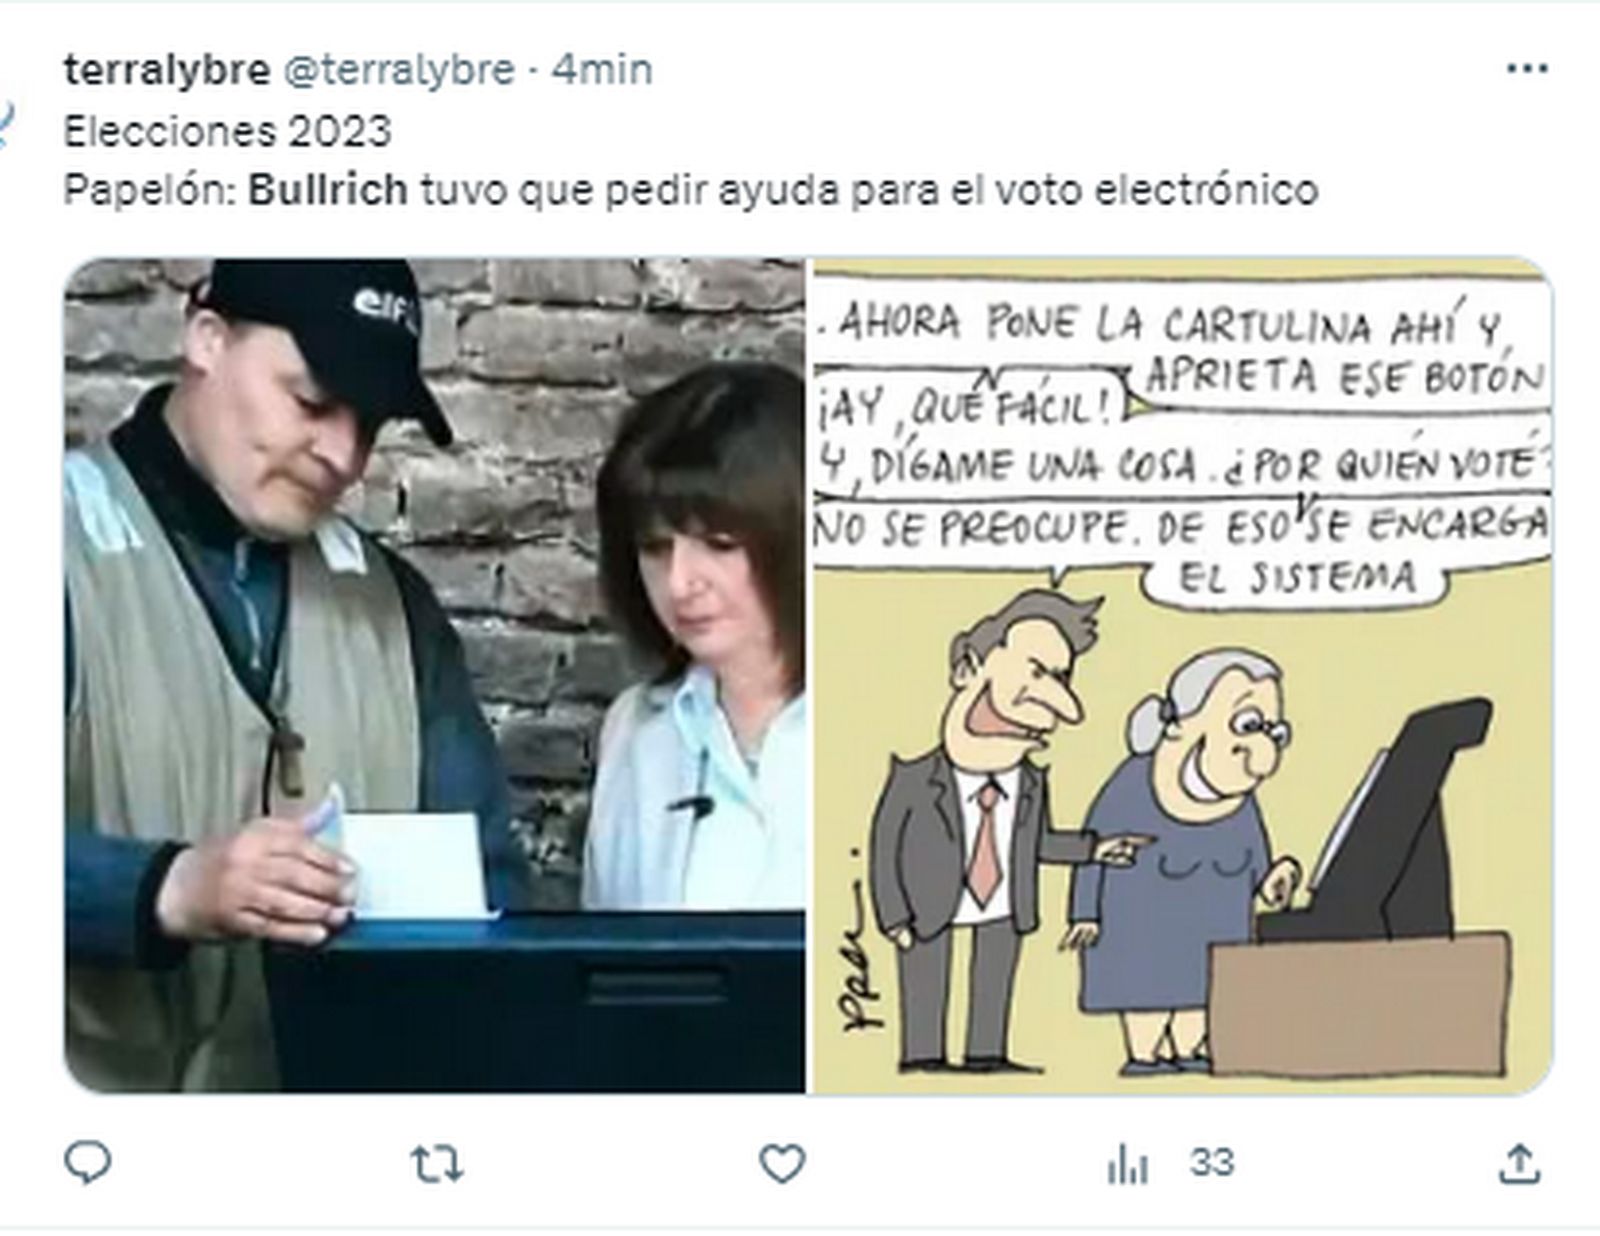
Task: Open the tweet via the 4min timestamp
Action: [x=602, y=70]
